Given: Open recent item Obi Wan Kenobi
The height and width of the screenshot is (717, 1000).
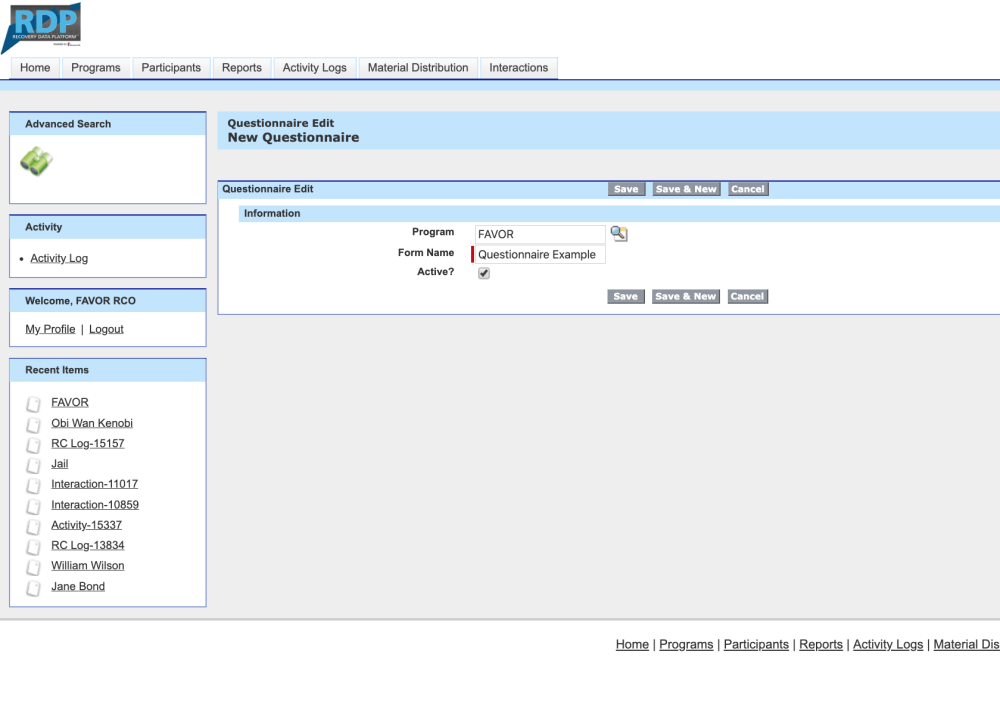Looking at the screenshot, I should click(92, 423).
